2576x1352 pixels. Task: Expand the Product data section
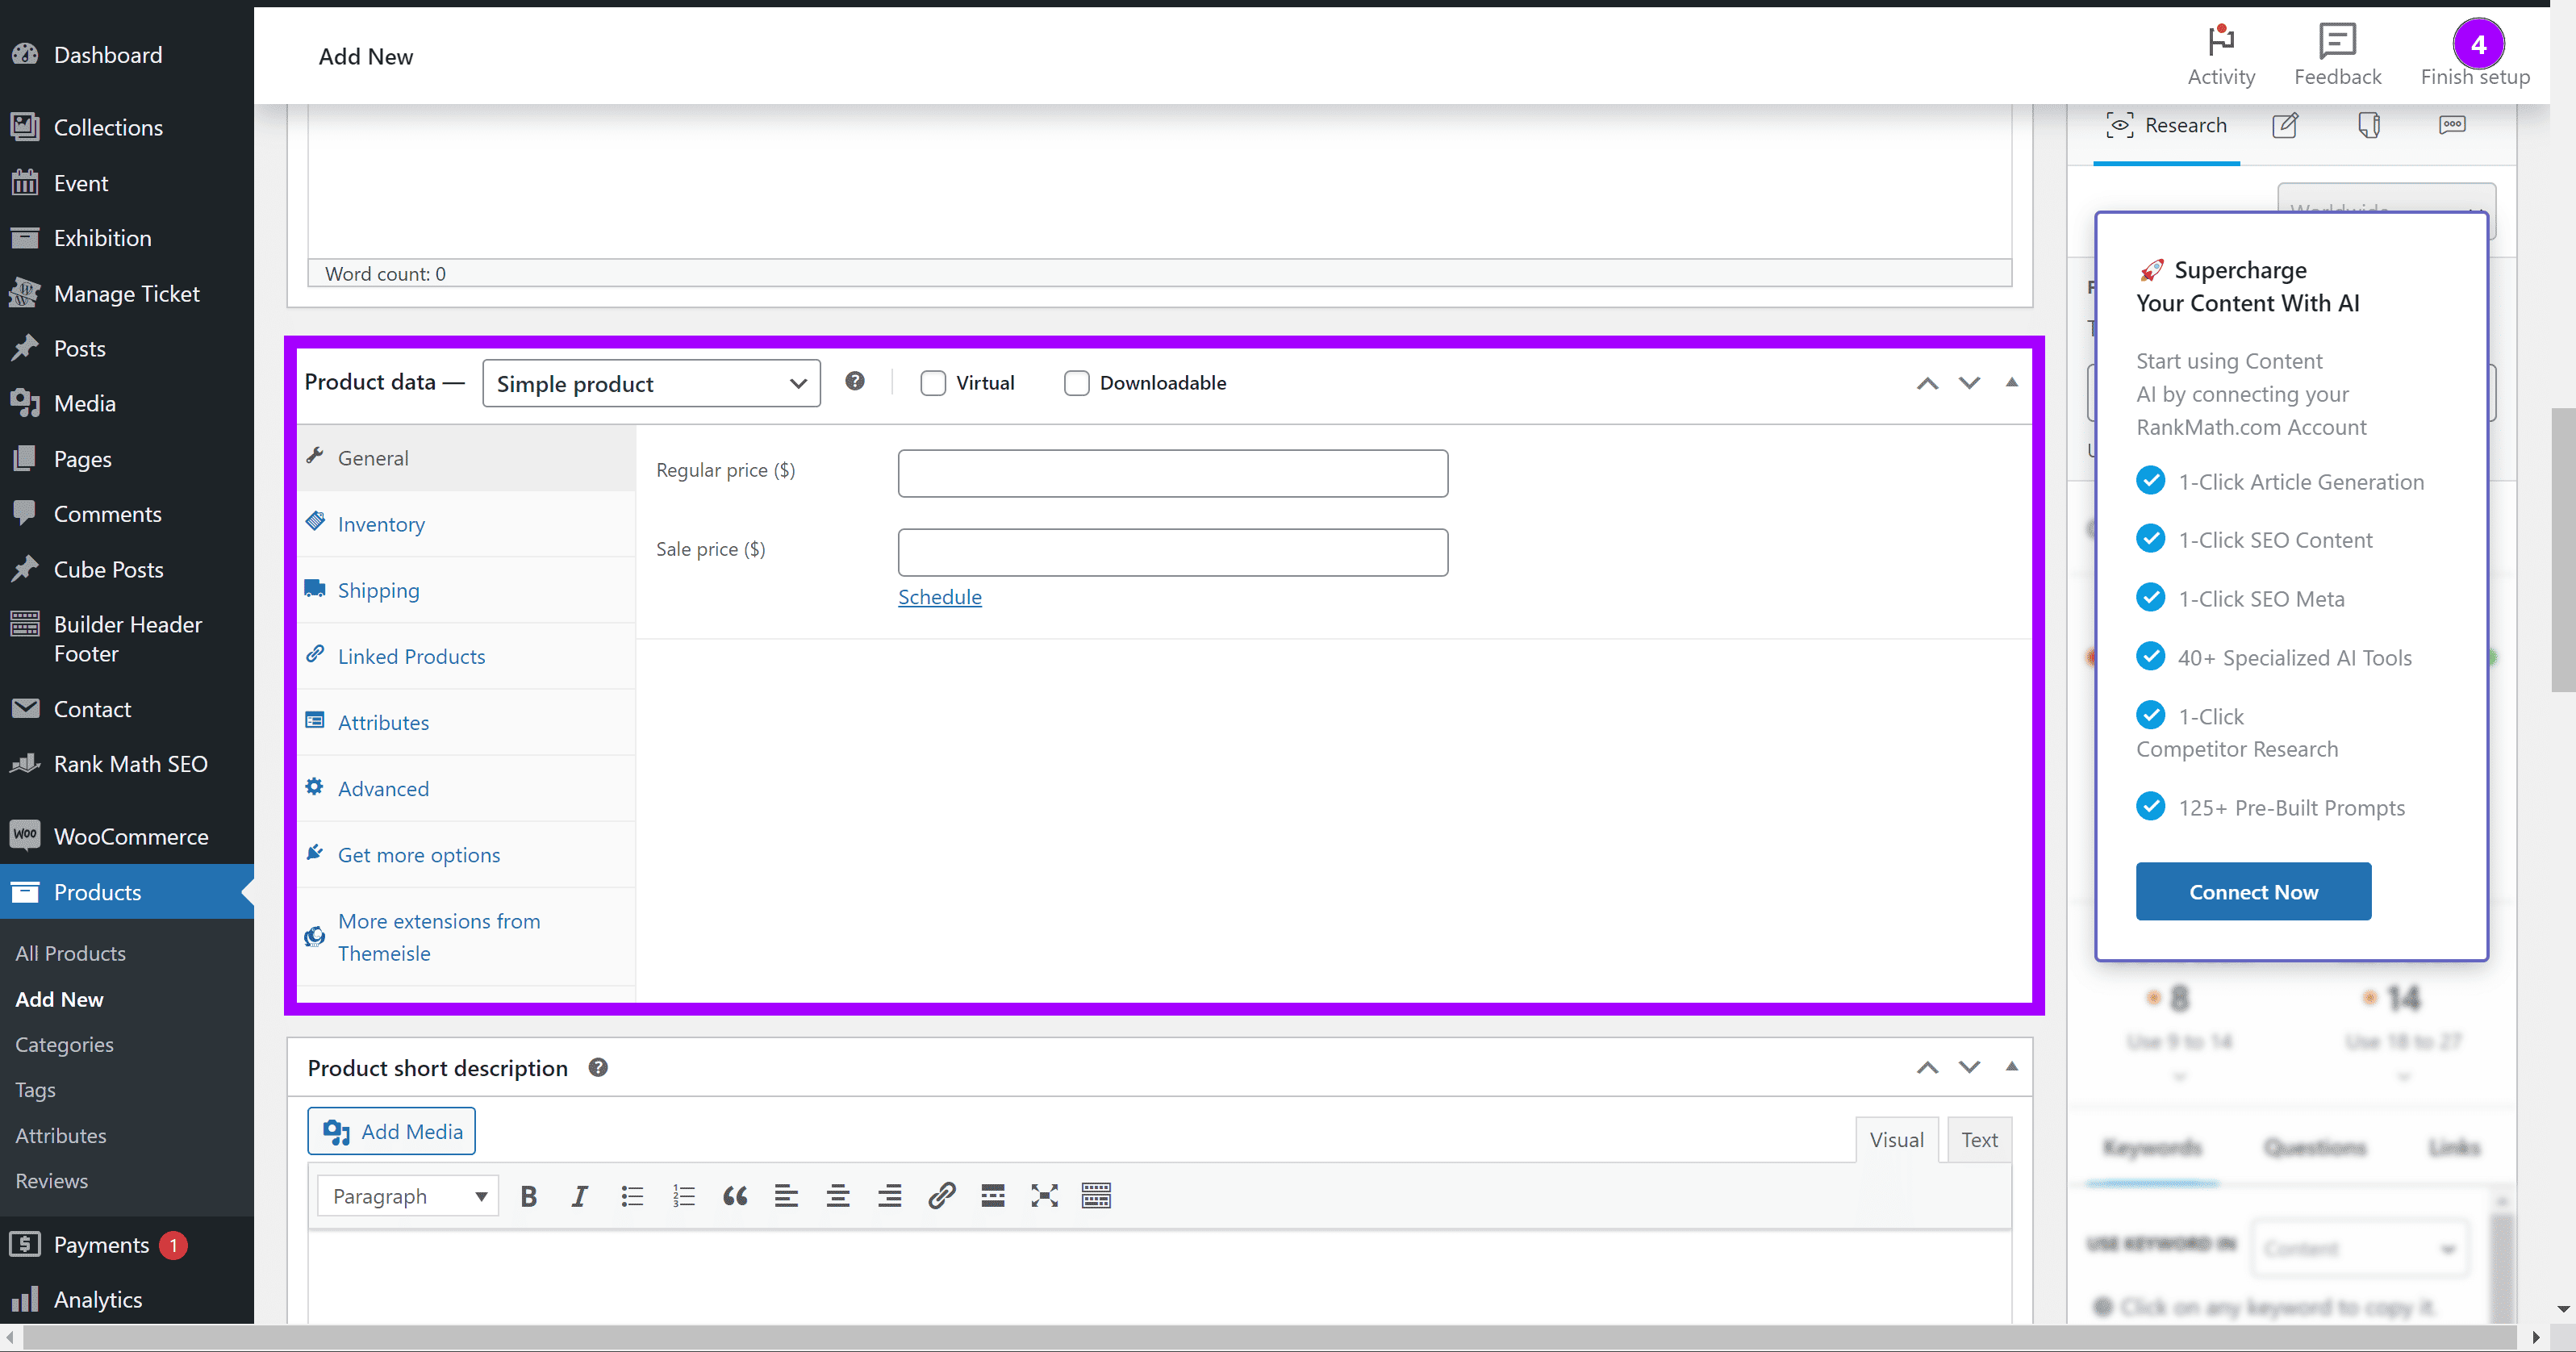pos(2010,382)
